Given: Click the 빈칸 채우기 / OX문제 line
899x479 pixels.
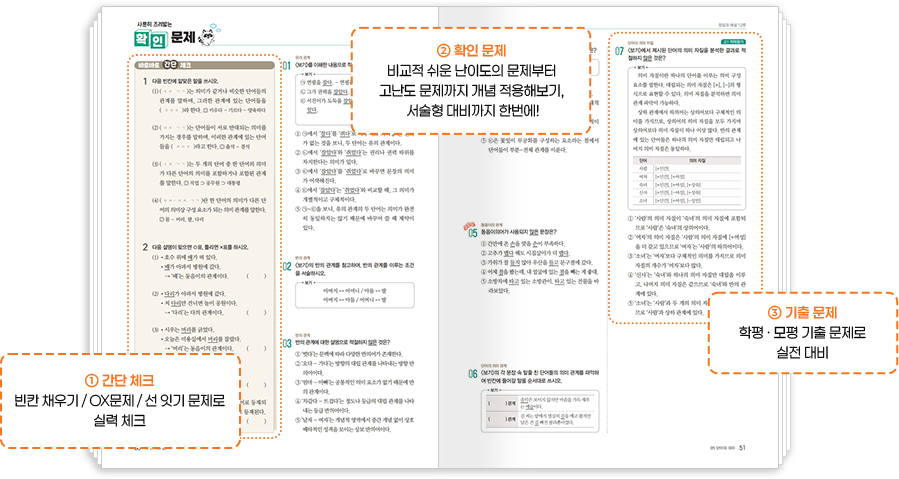Looking at the screenshot, I should coord(119,400).
